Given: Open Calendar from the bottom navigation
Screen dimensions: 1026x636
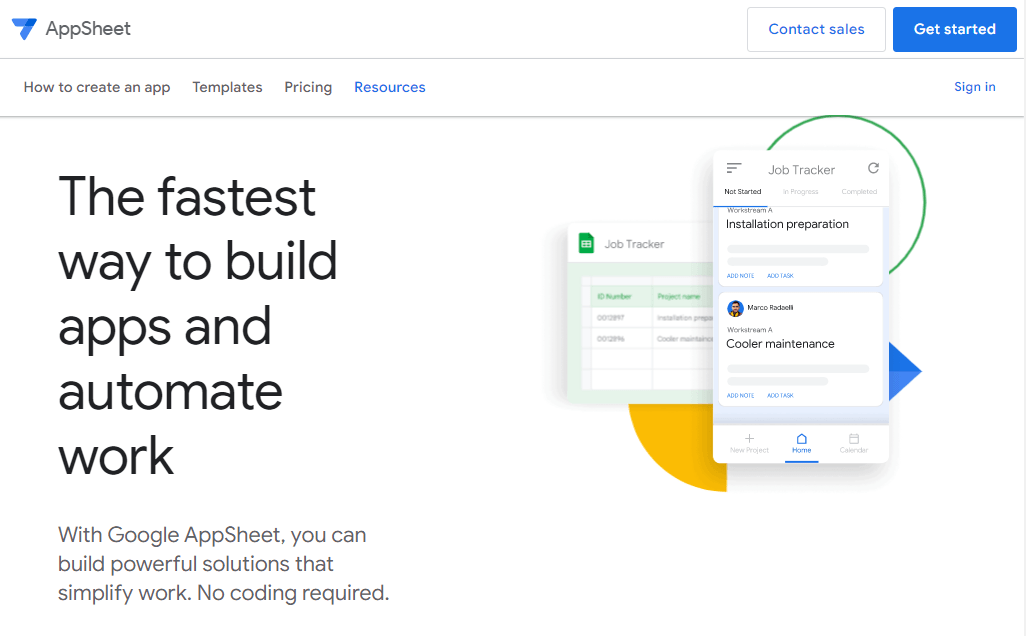Looking at the screenshot, I should click(x=853, y=438).
